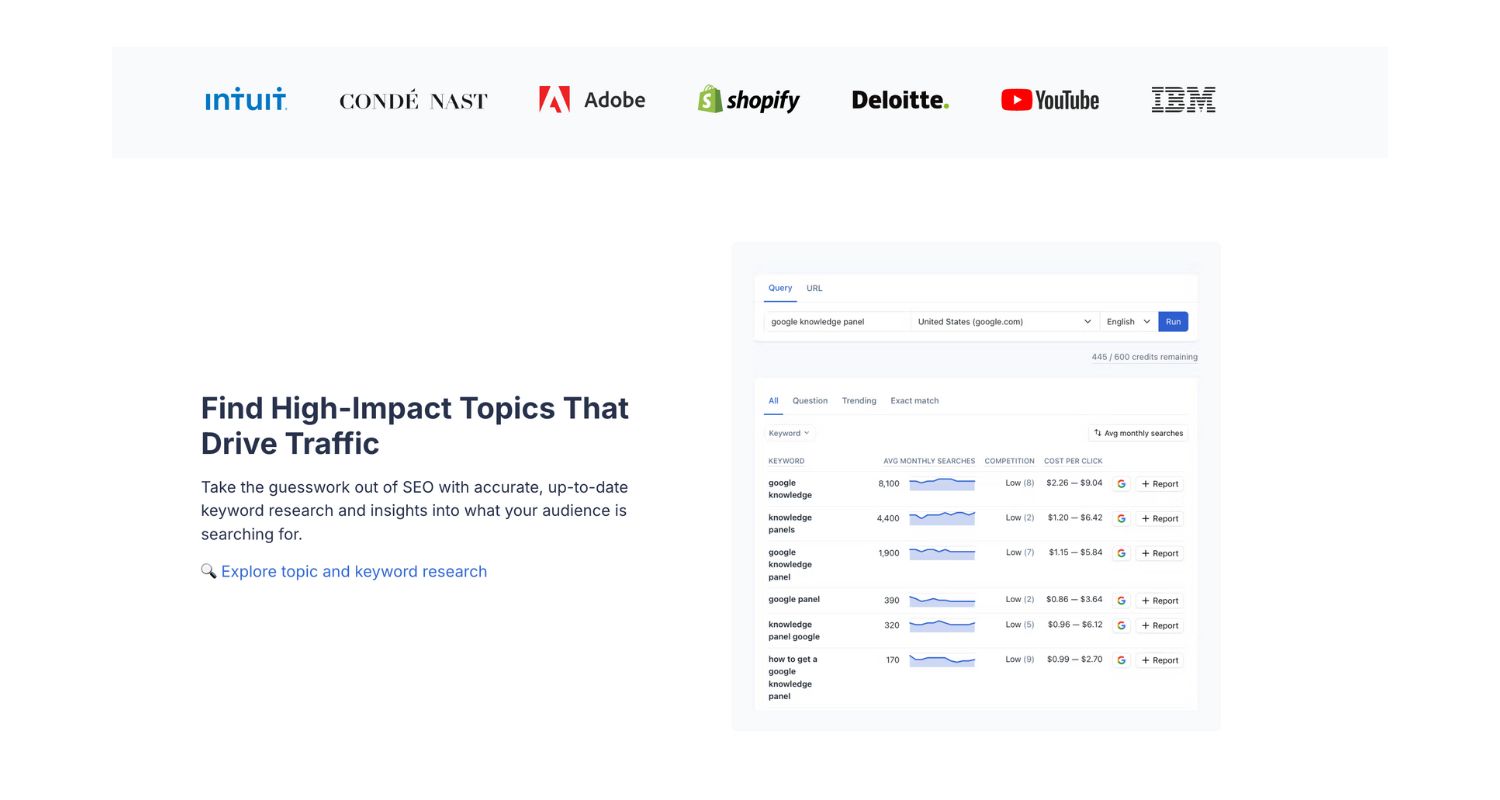The width and height of the screenshot is (1500, 800).
Task: Click the Shopify logo
Action: [x=748, y=99]
